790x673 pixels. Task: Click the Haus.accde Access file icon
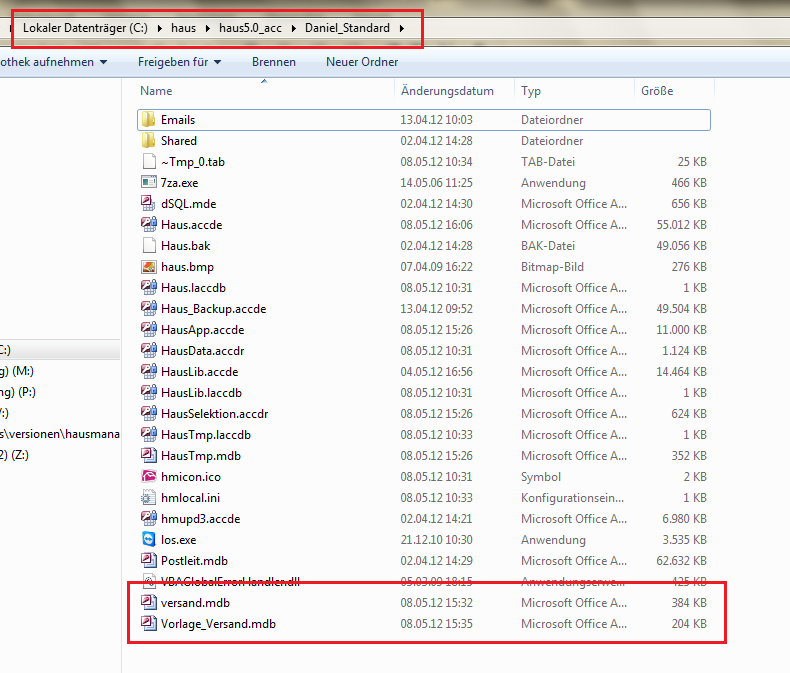(x=149, y=225)
